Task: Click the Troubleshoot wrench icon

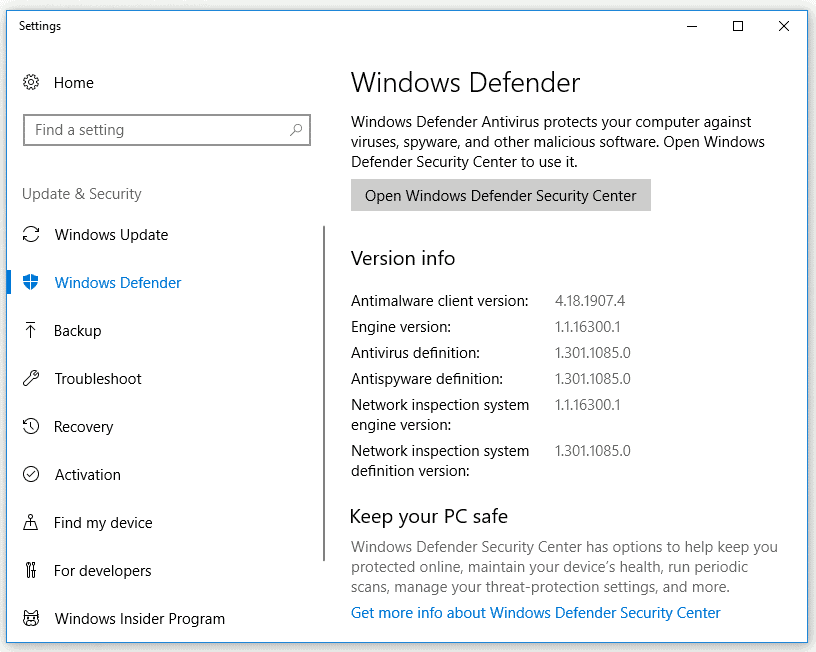Action: click(x=31, y=378)
